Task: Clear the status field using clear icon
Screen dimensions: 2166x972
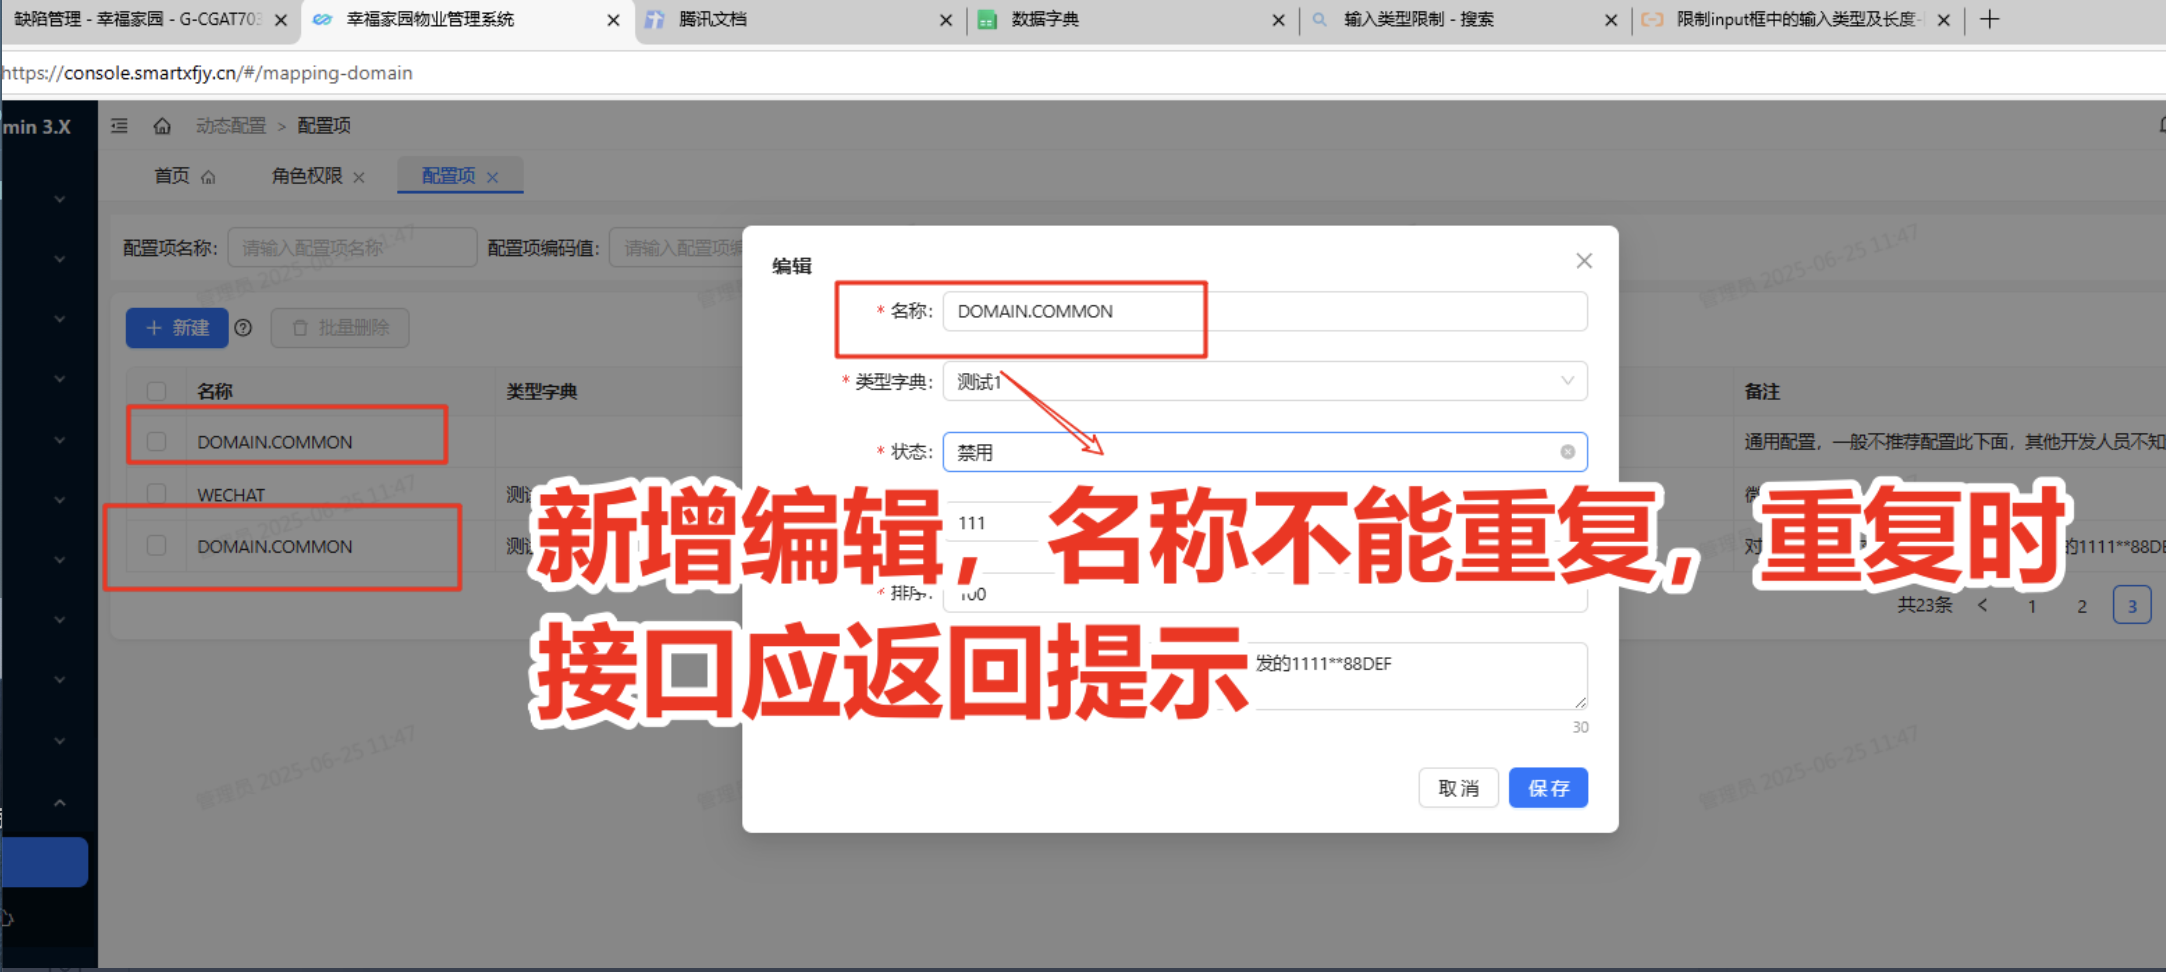Action: 1567,452
